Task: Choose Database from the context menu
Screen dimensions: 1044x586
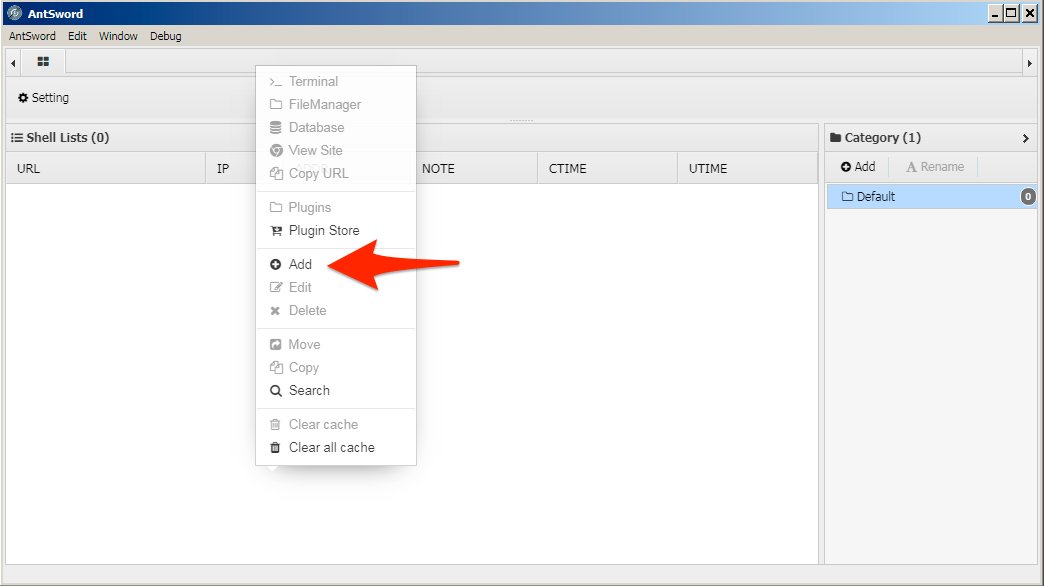Action: click(336, 127)
